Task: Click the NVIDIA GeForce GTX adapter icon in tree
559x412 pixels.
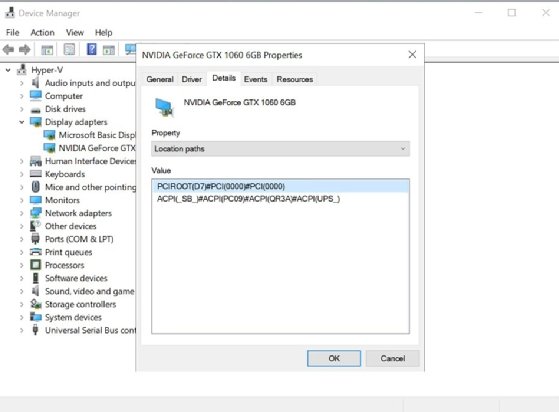Action: point(49,148)
